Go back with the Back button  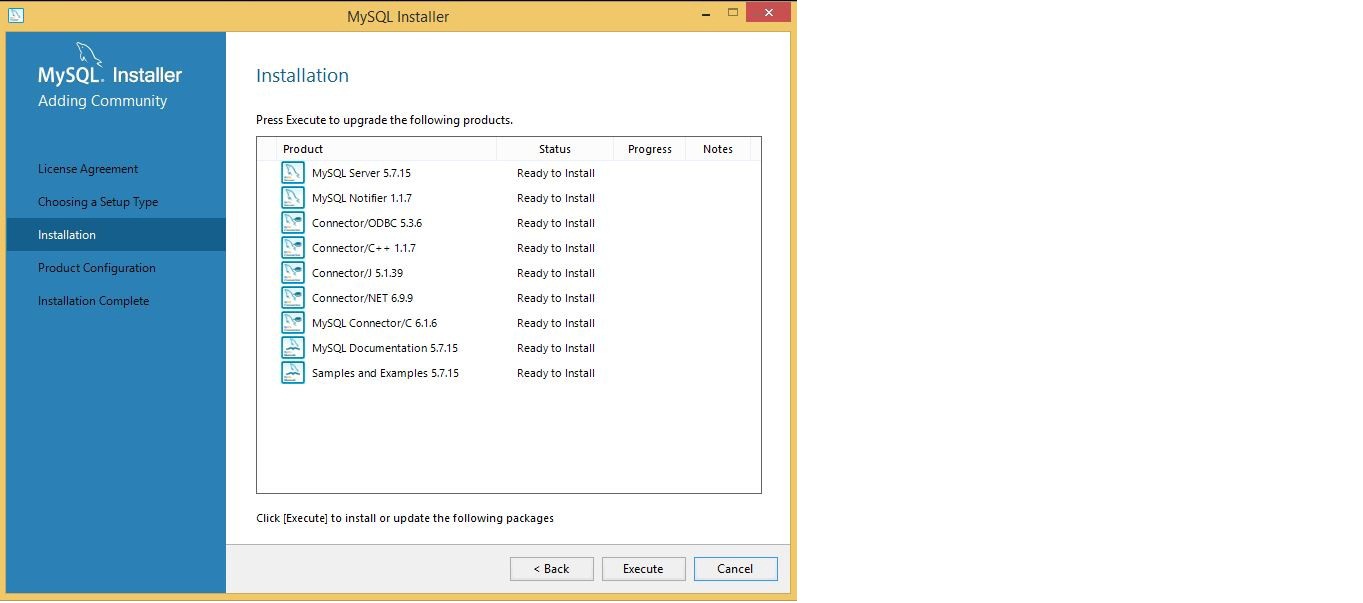[x=551, y=569]
